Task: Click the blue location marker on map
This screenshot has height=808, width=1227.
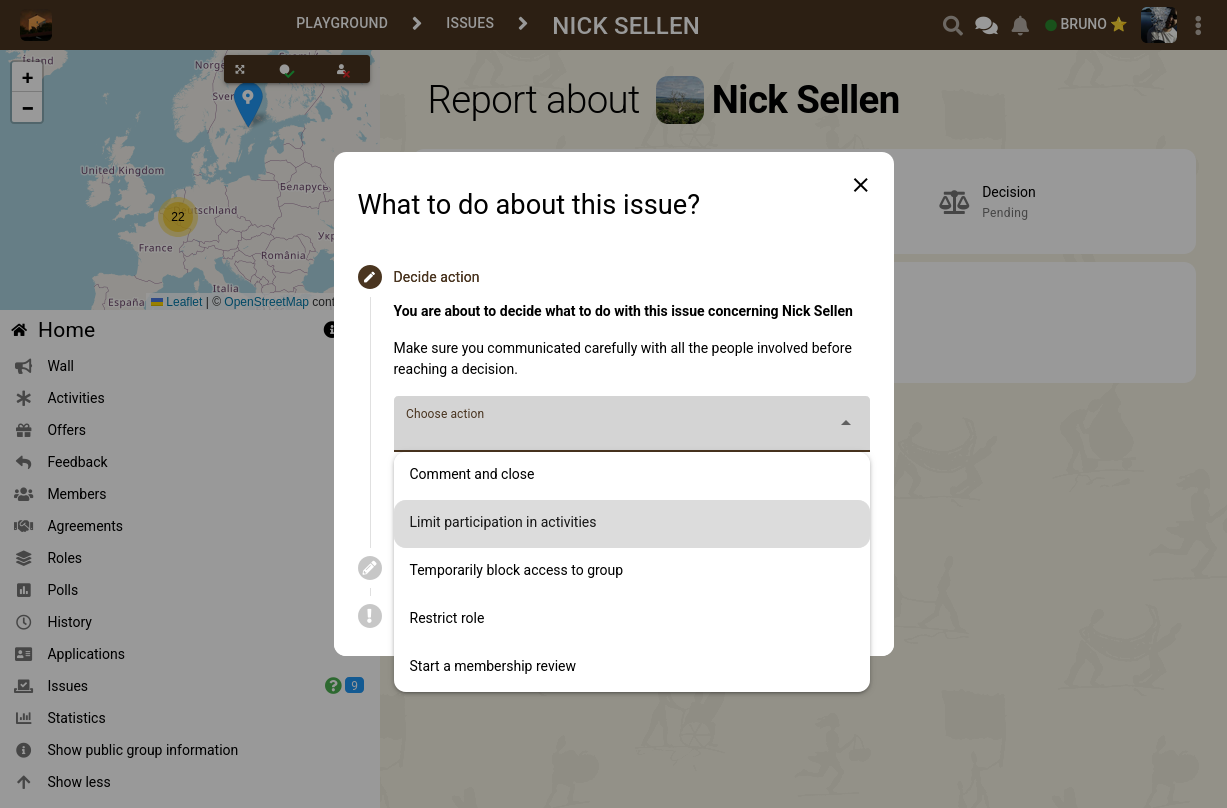Action: pyautogui.click(x=248, y=100)
